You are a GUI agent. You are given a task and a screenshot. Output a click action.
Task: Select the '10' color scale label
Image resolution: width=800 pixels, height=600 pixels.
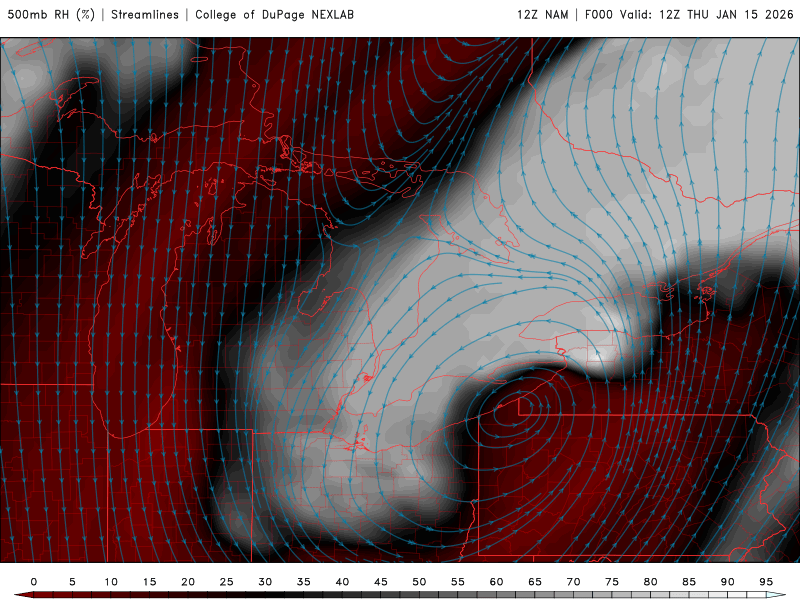point(111,582)
